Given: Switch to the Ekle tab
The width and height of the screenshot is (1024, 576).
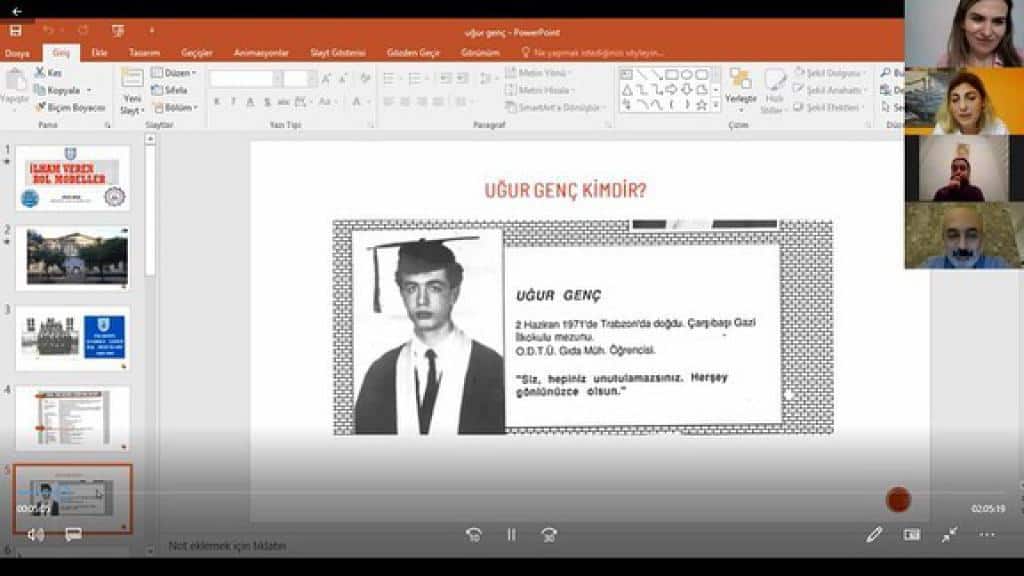Looking at the screenshot, I should point(99,53).
